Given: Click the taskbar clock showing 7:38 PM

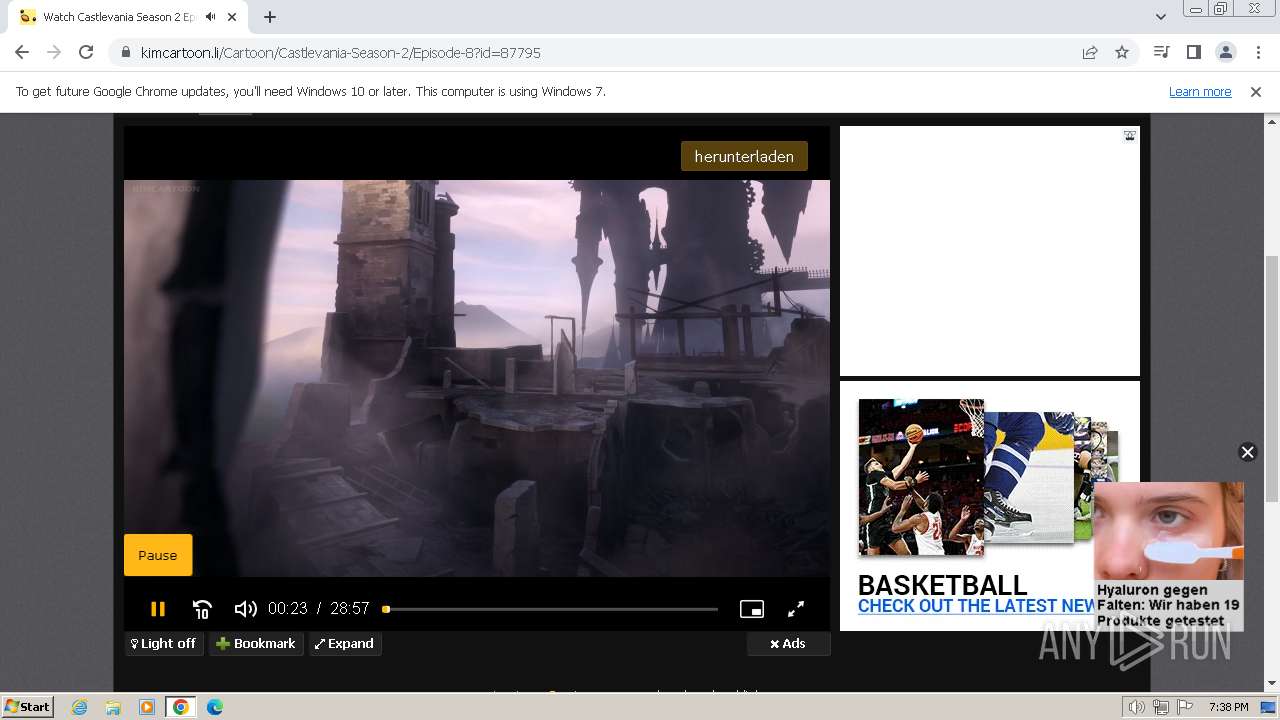Looking at the screenshot, I should tap(1229, 707).
